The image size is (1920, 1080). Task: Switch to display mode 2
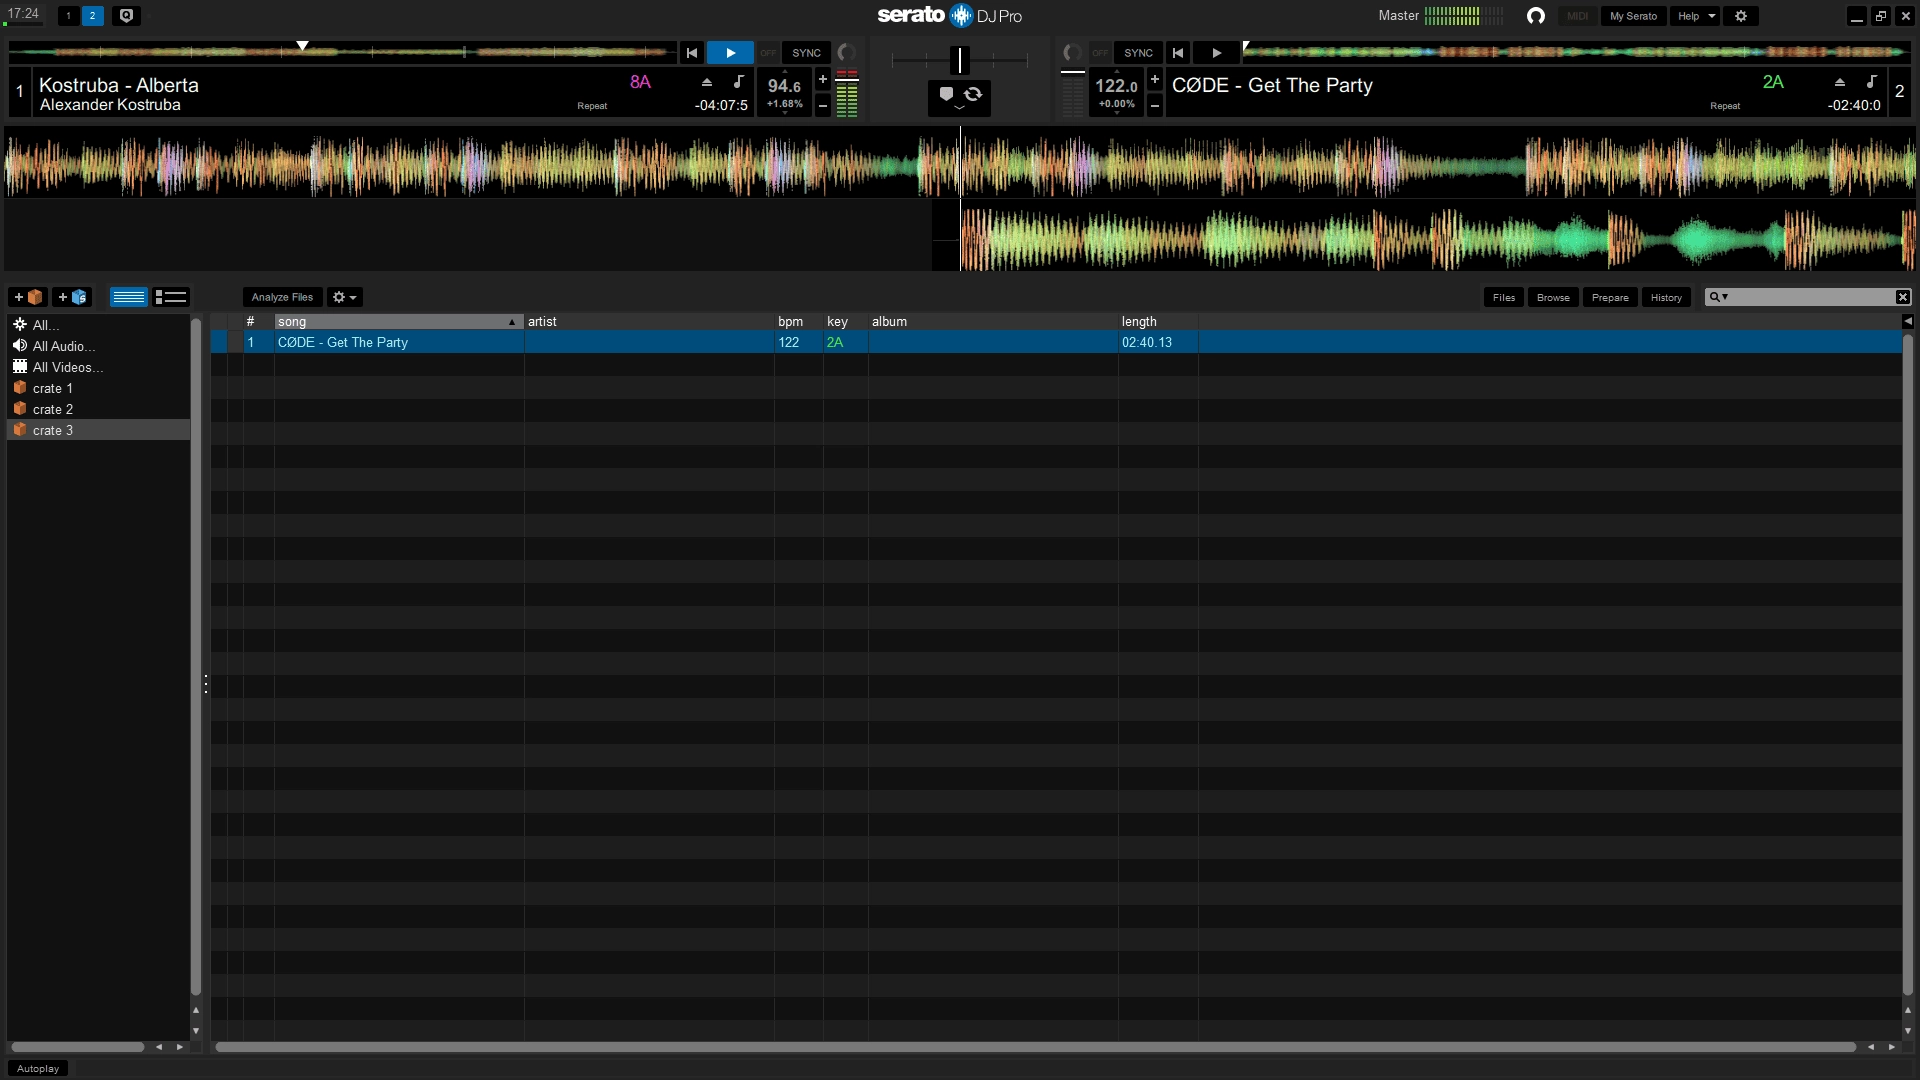(x=92, y=16)
